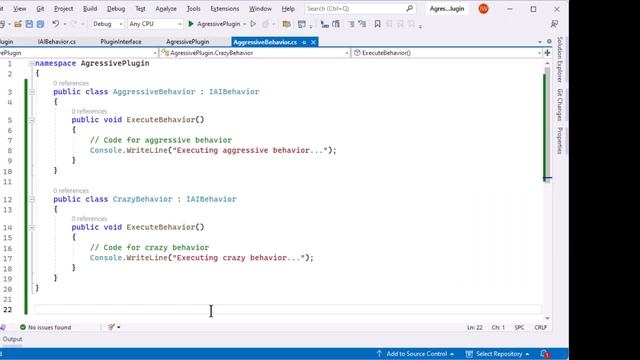
Task: Collapse AggressiveBehavior's ExecuteBehavior method outline
Action: pyautogui.click(x=31, y=120)
